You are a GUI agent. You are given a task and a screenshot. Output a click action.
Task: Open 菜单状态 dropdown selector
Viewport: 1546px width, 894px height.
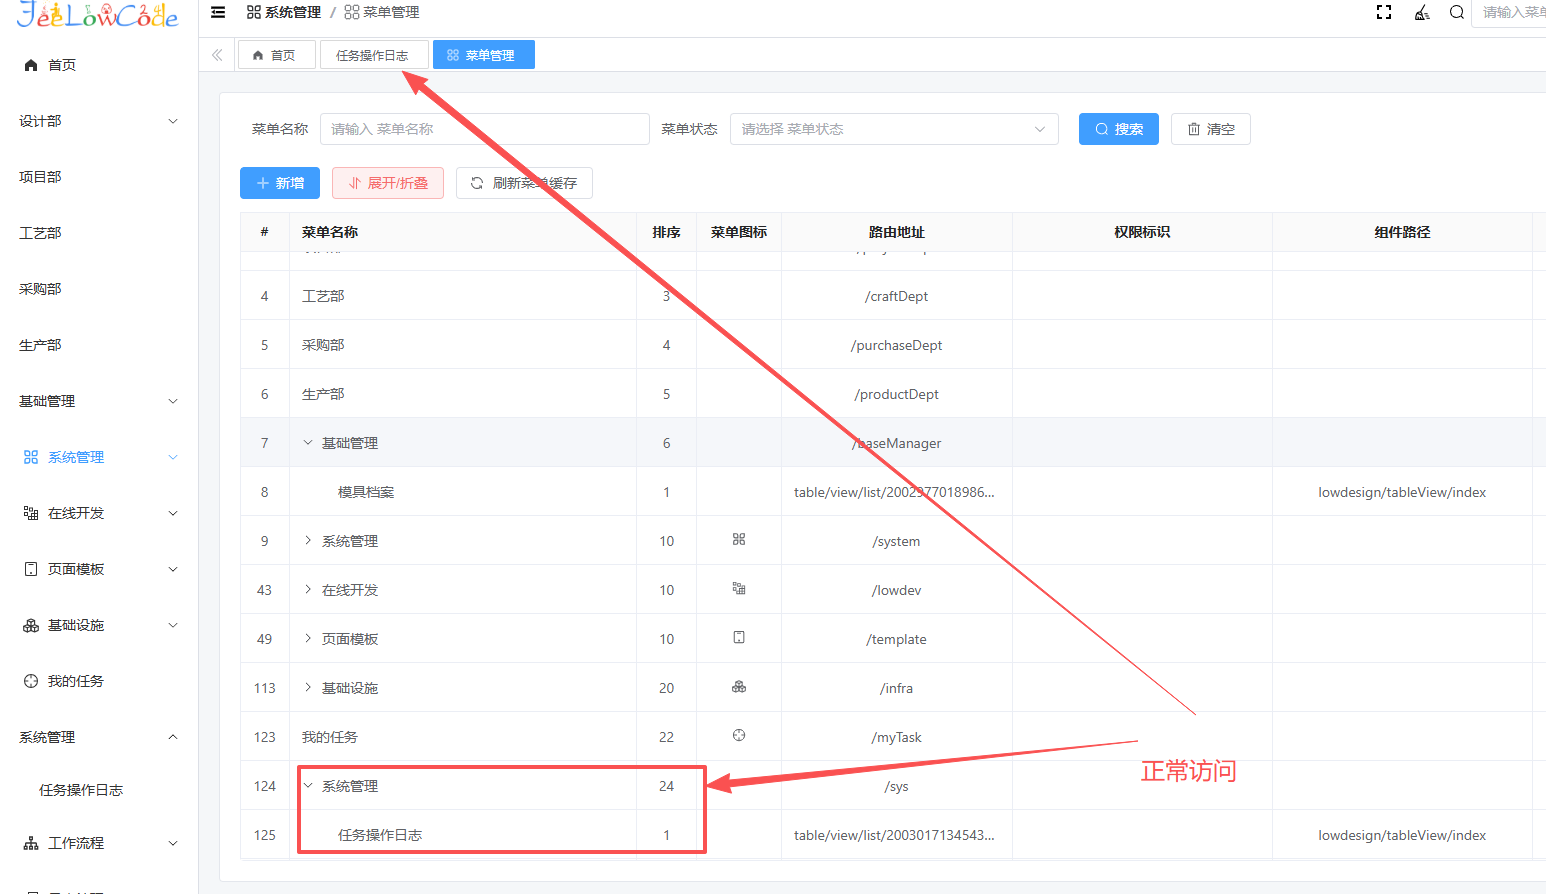893,129
